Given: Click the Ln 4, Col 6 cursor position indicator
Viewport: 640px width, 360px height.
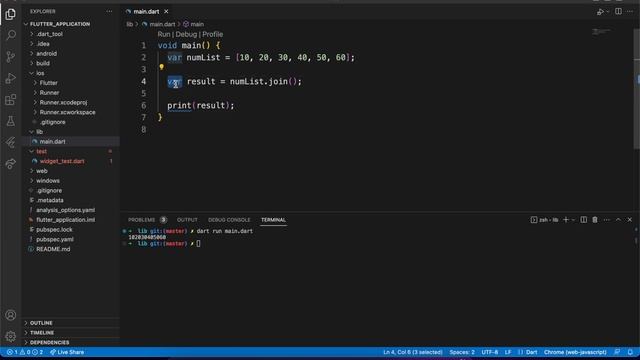Looking at the screenshot, I should coord(413,352).
